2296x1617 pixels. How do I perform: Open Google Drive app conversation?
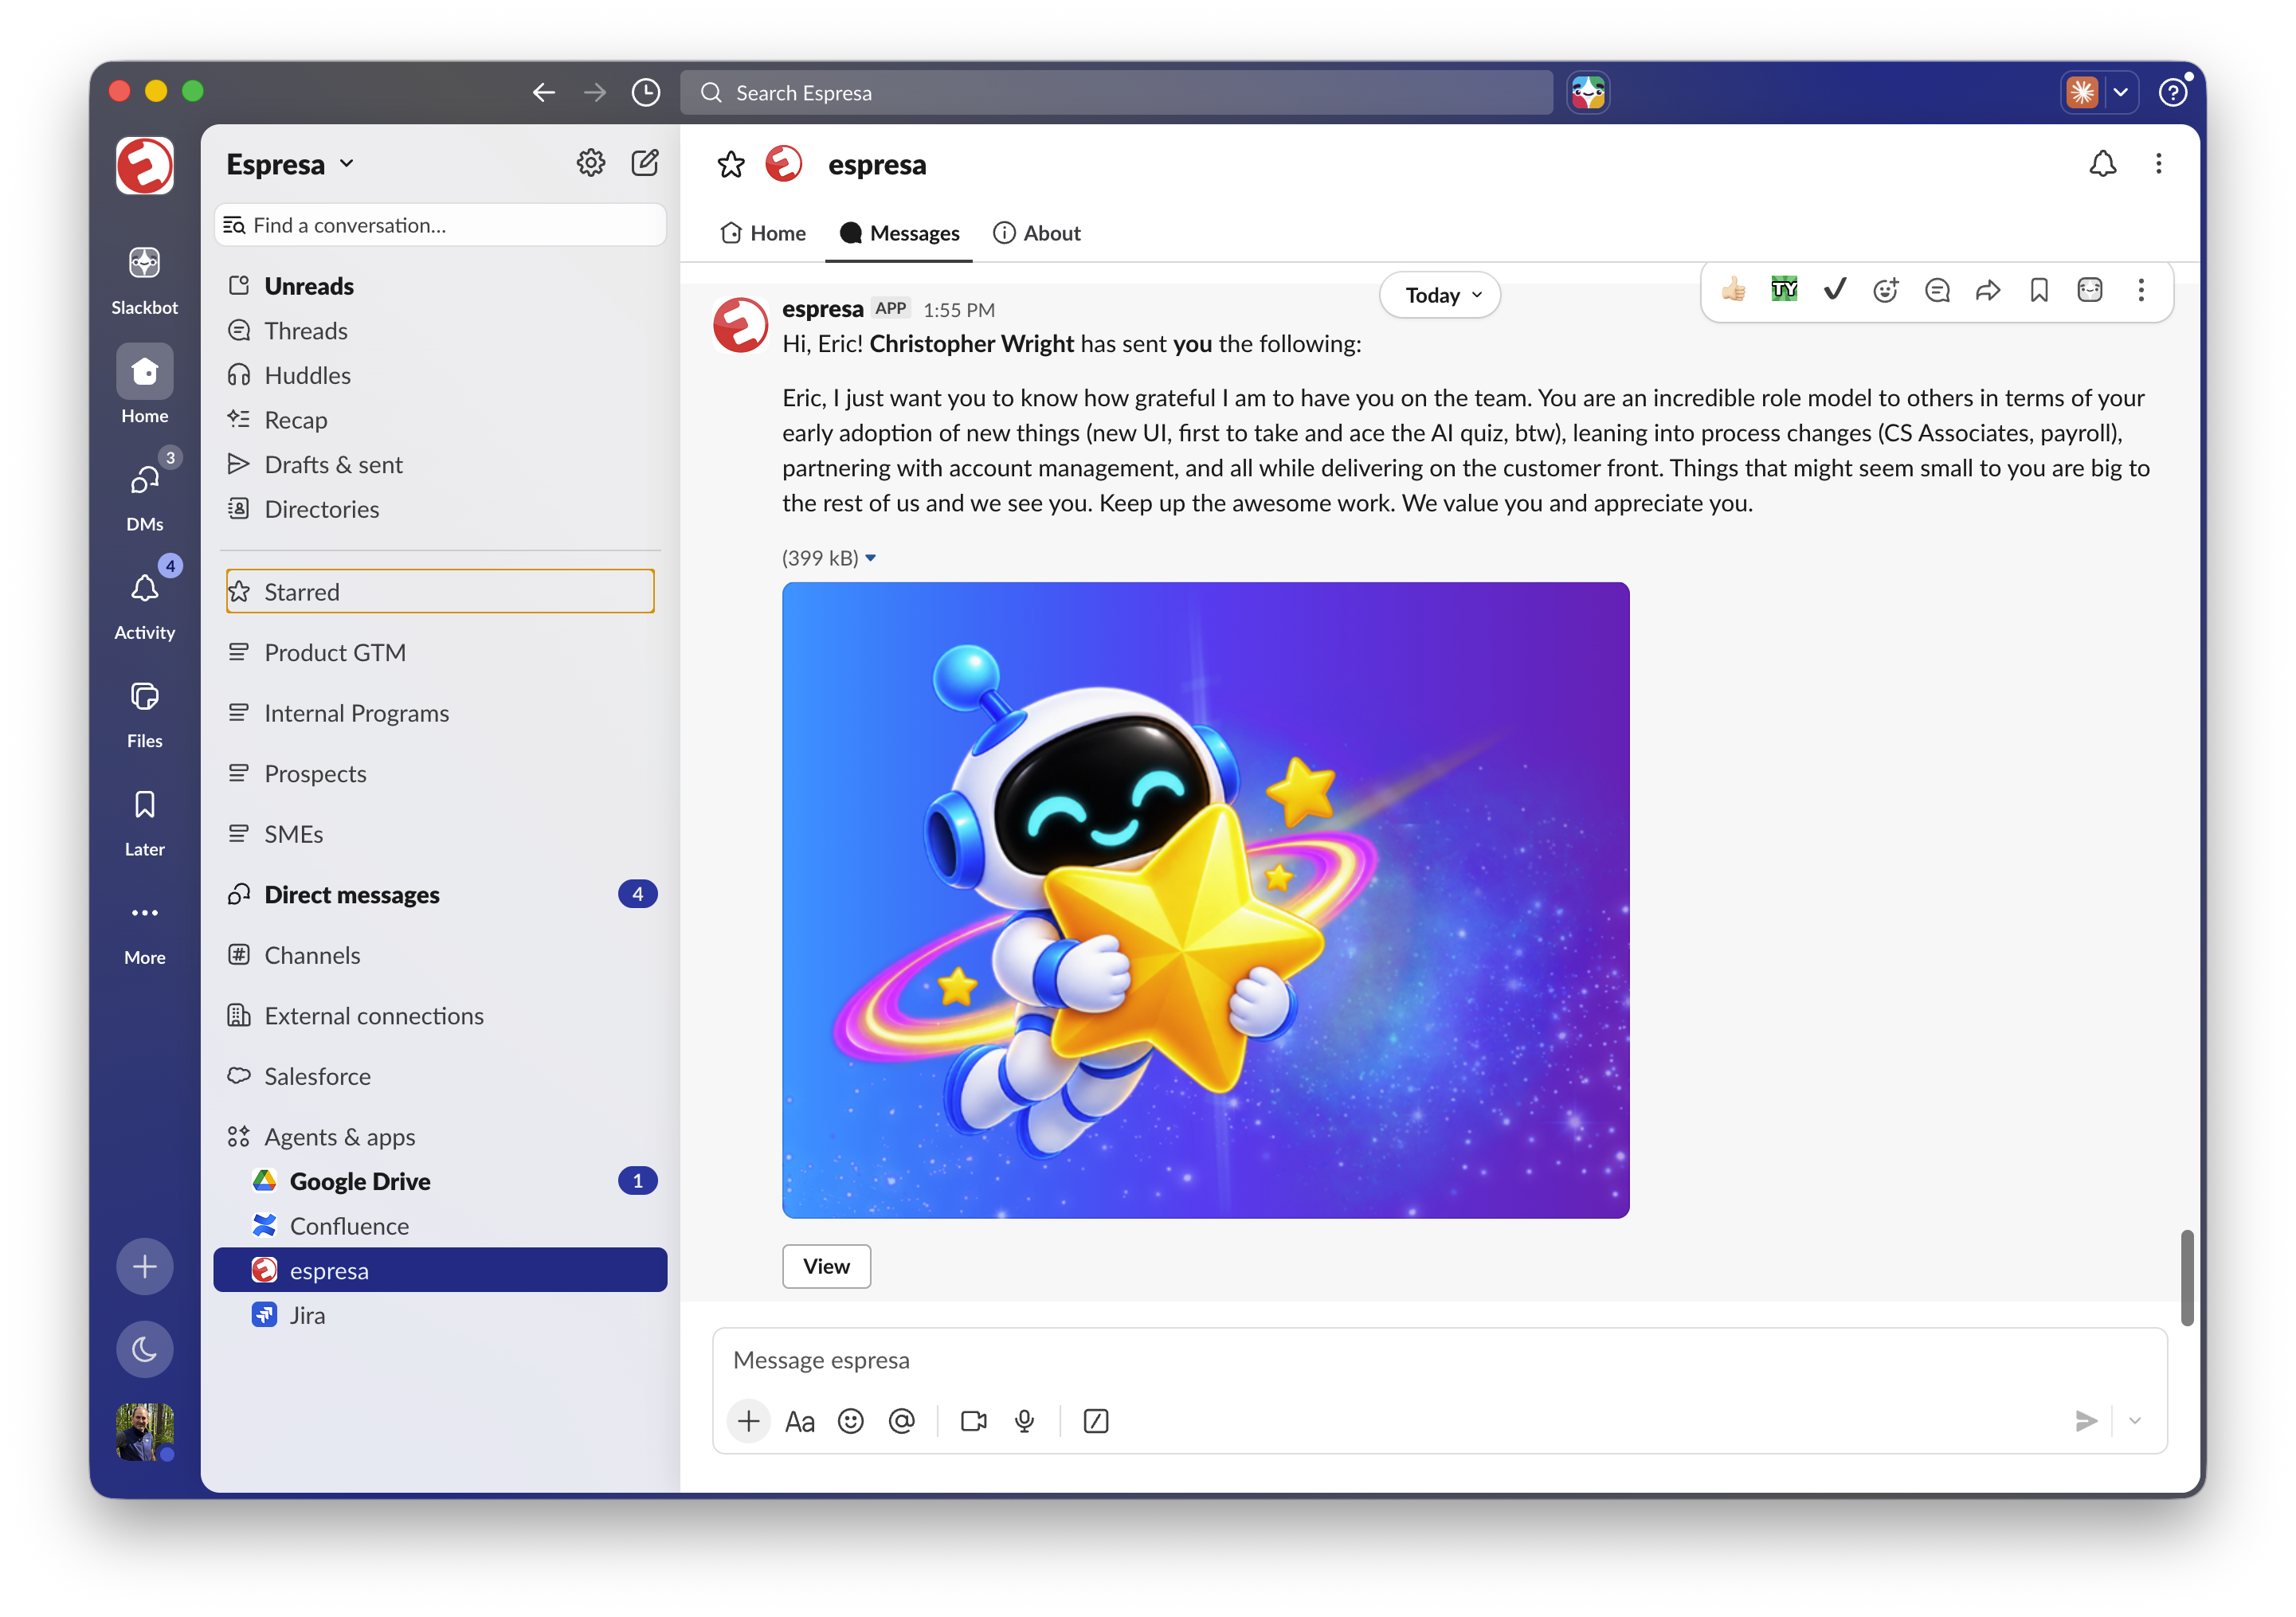(440, 1181)
